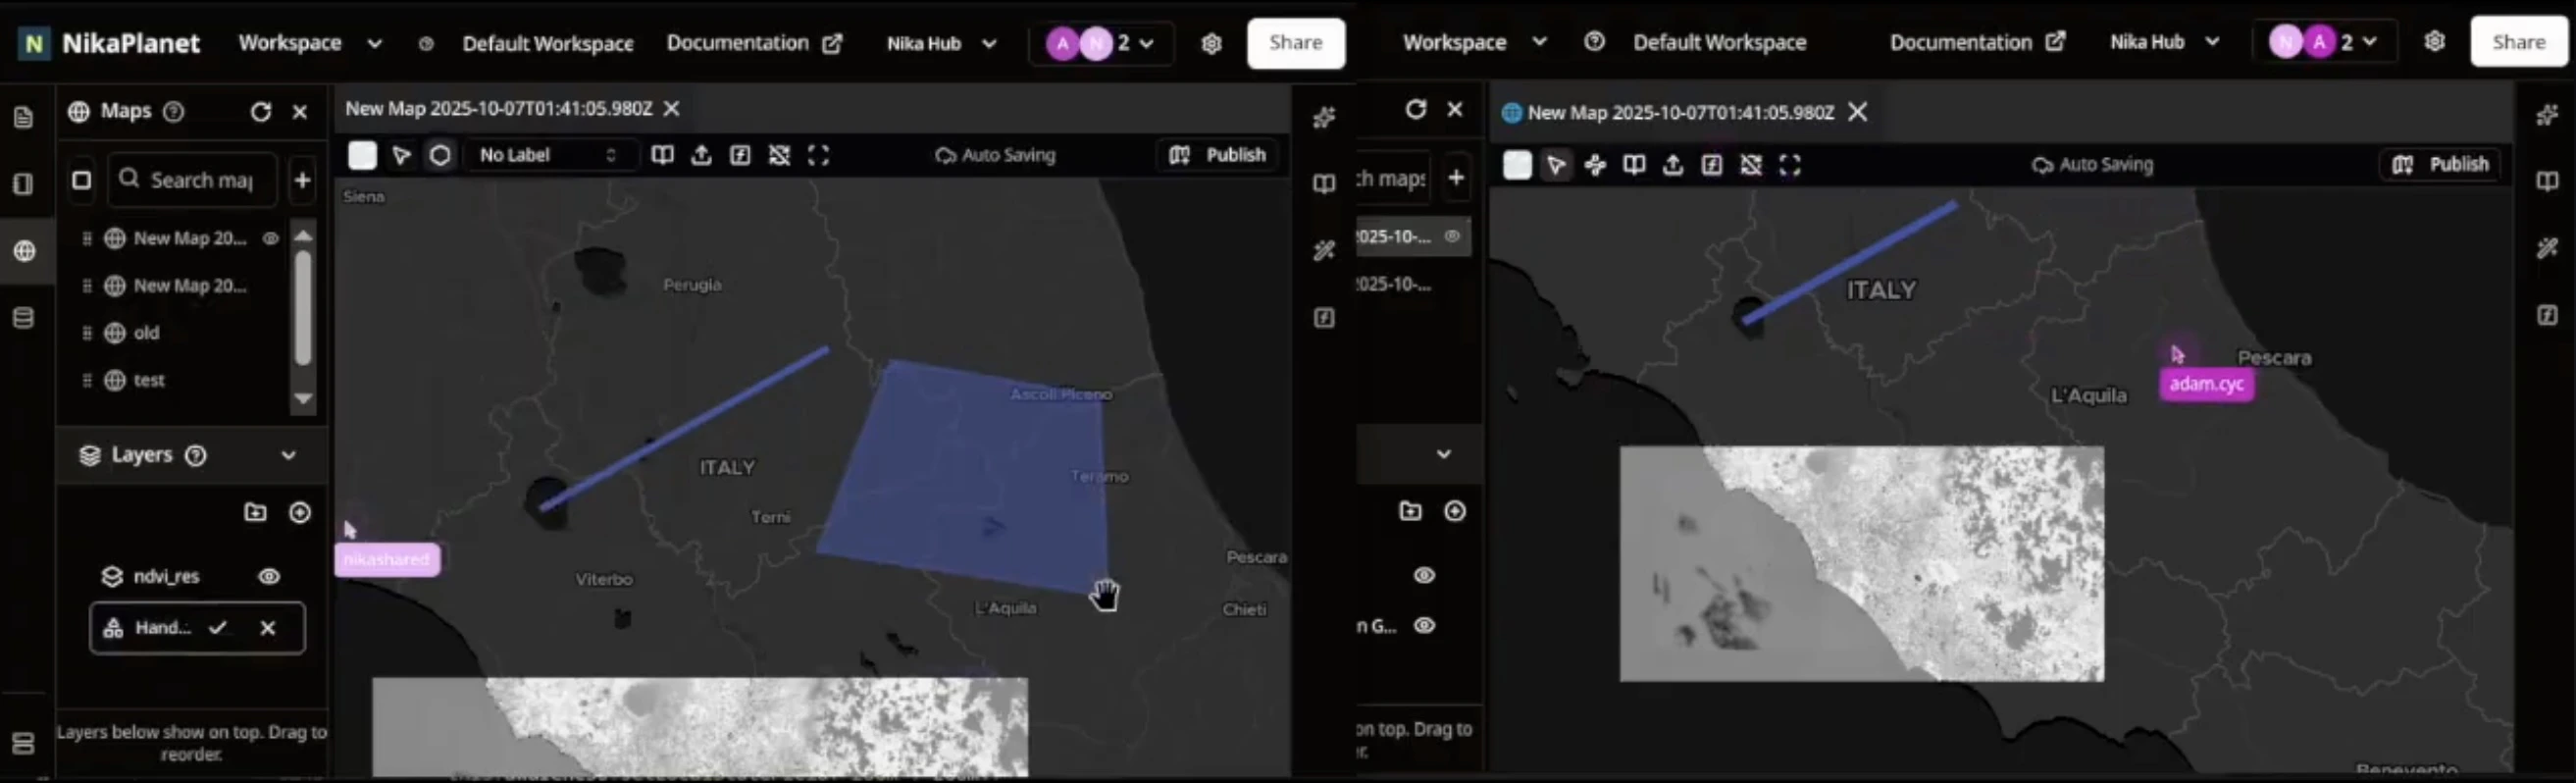Image resolution: width=2576 pixels, height=783 pixels.
Task: Open the notebook icon in left sidebar
Action: (x=23, y=184)
